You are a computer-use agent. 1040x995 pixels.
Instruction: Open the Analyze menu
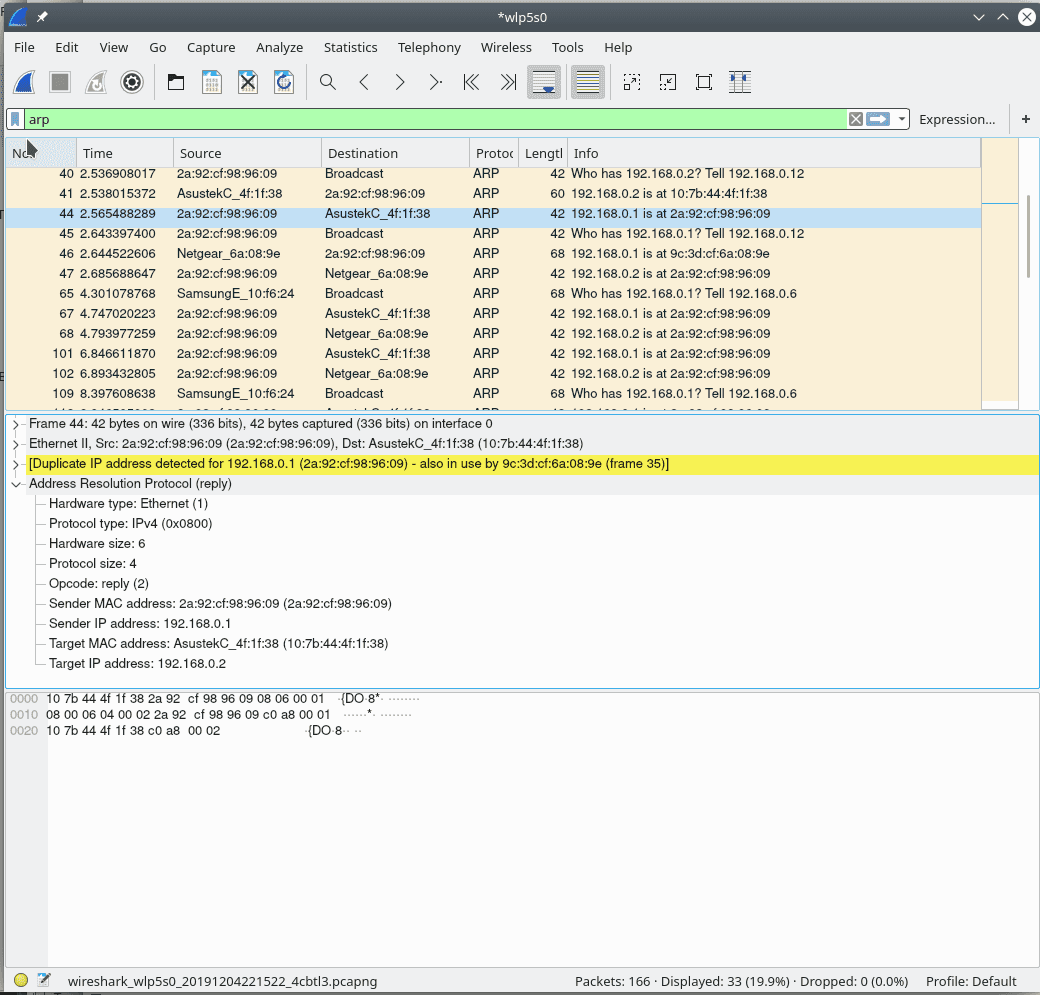tap(280, 47)
